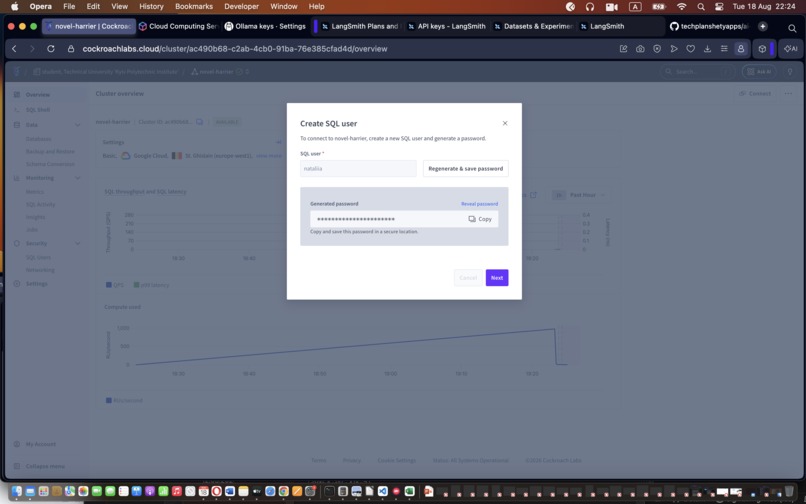Open the downloads icon
The width and height of the screenshot is (806, 504).
707,49
